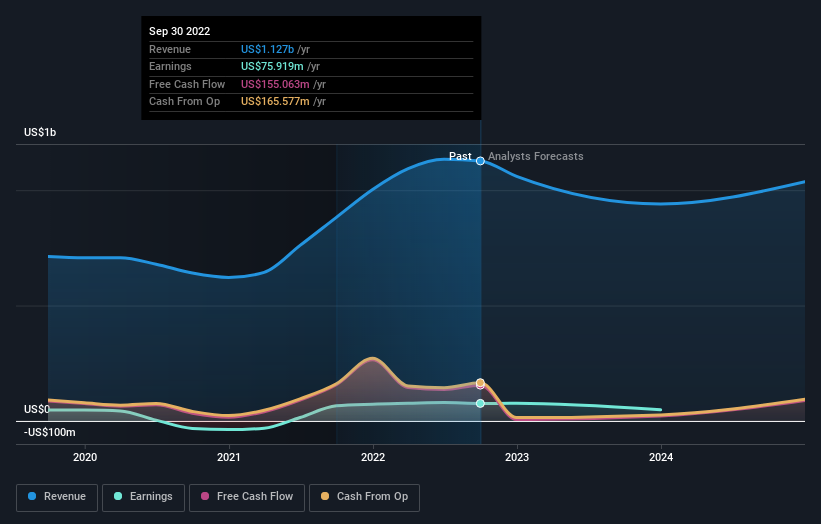
Task: Toggle the Cash From Op legend button
Action: click(x=364, y=497)
